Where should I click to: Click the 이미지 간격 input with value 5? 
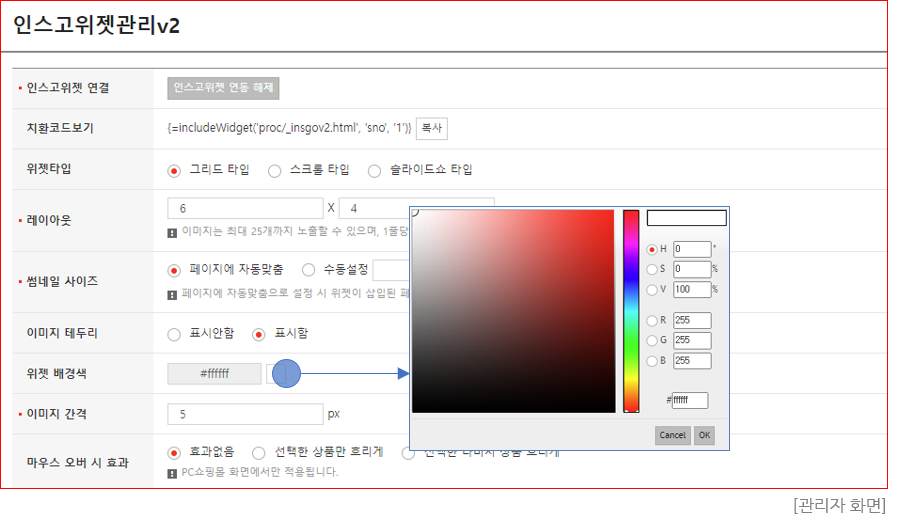pos(245,414)
